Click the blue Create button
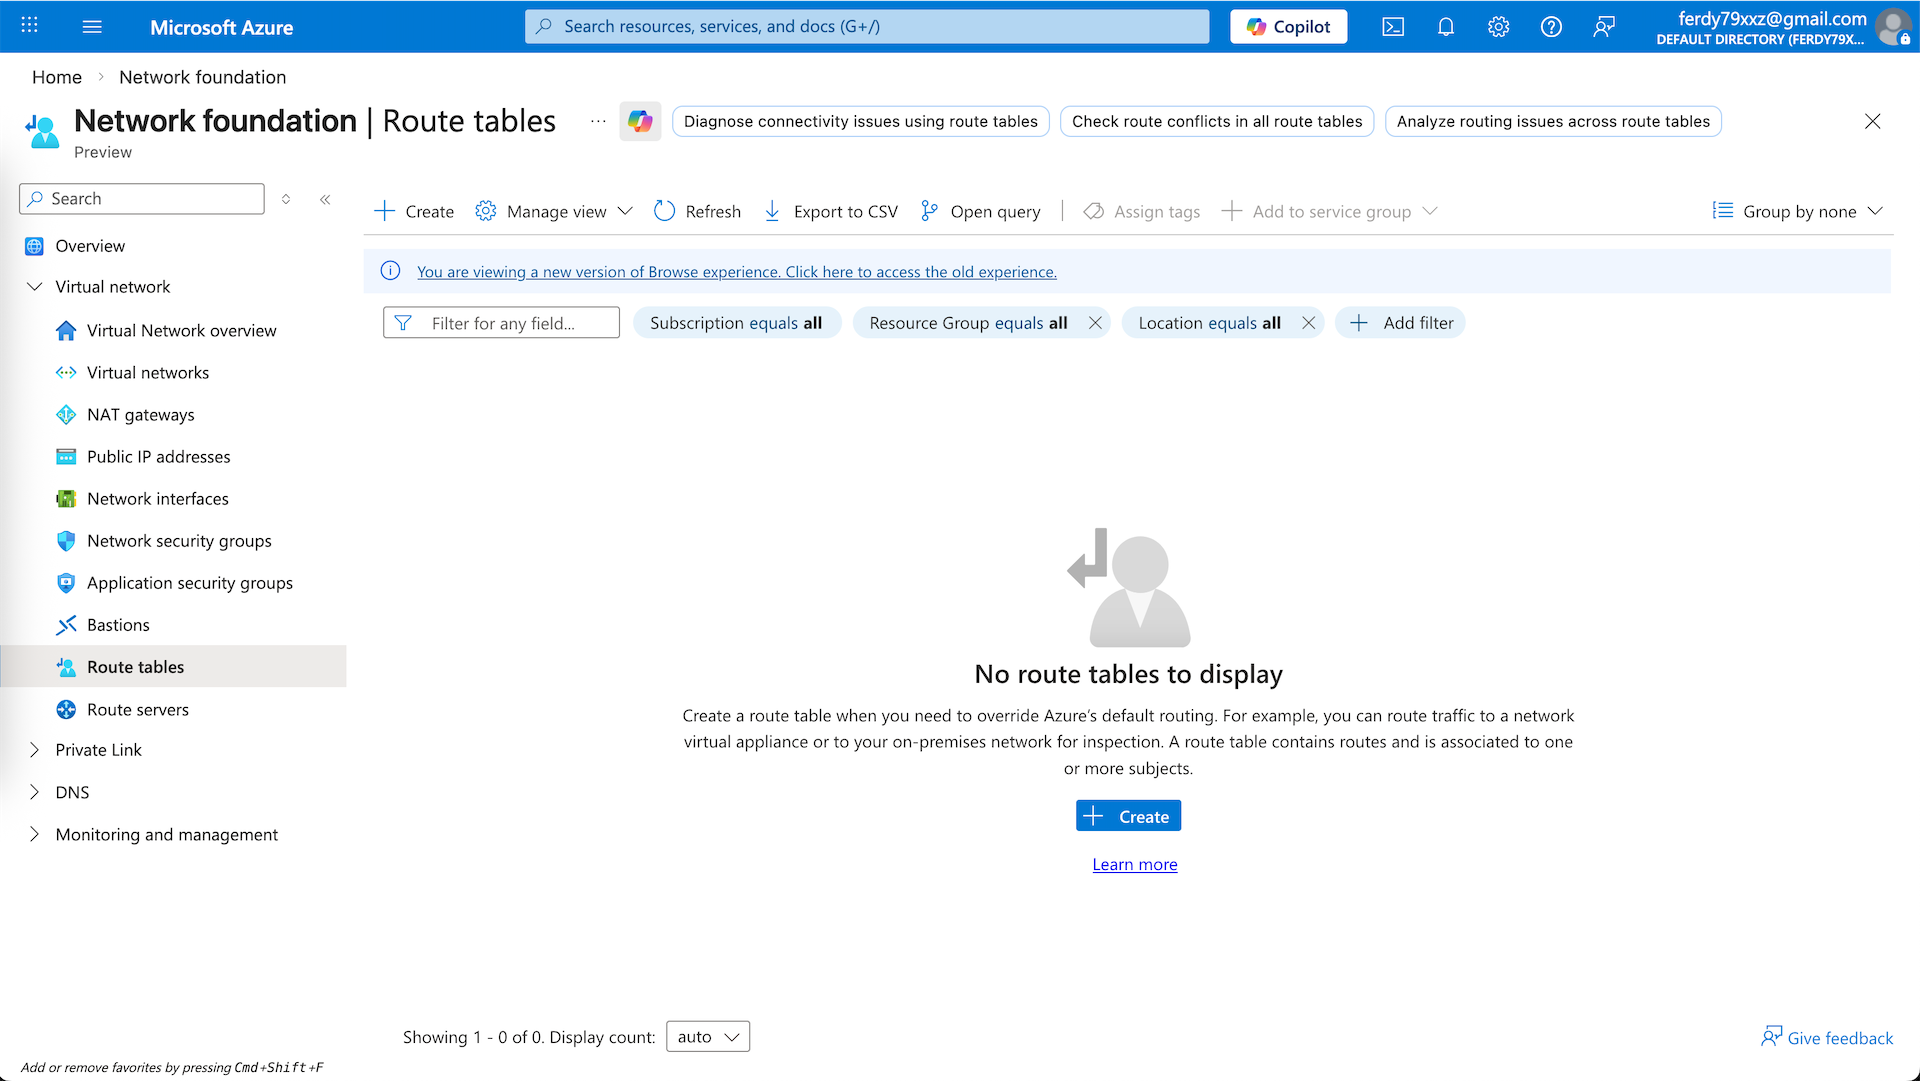 tap(1128, 816)
